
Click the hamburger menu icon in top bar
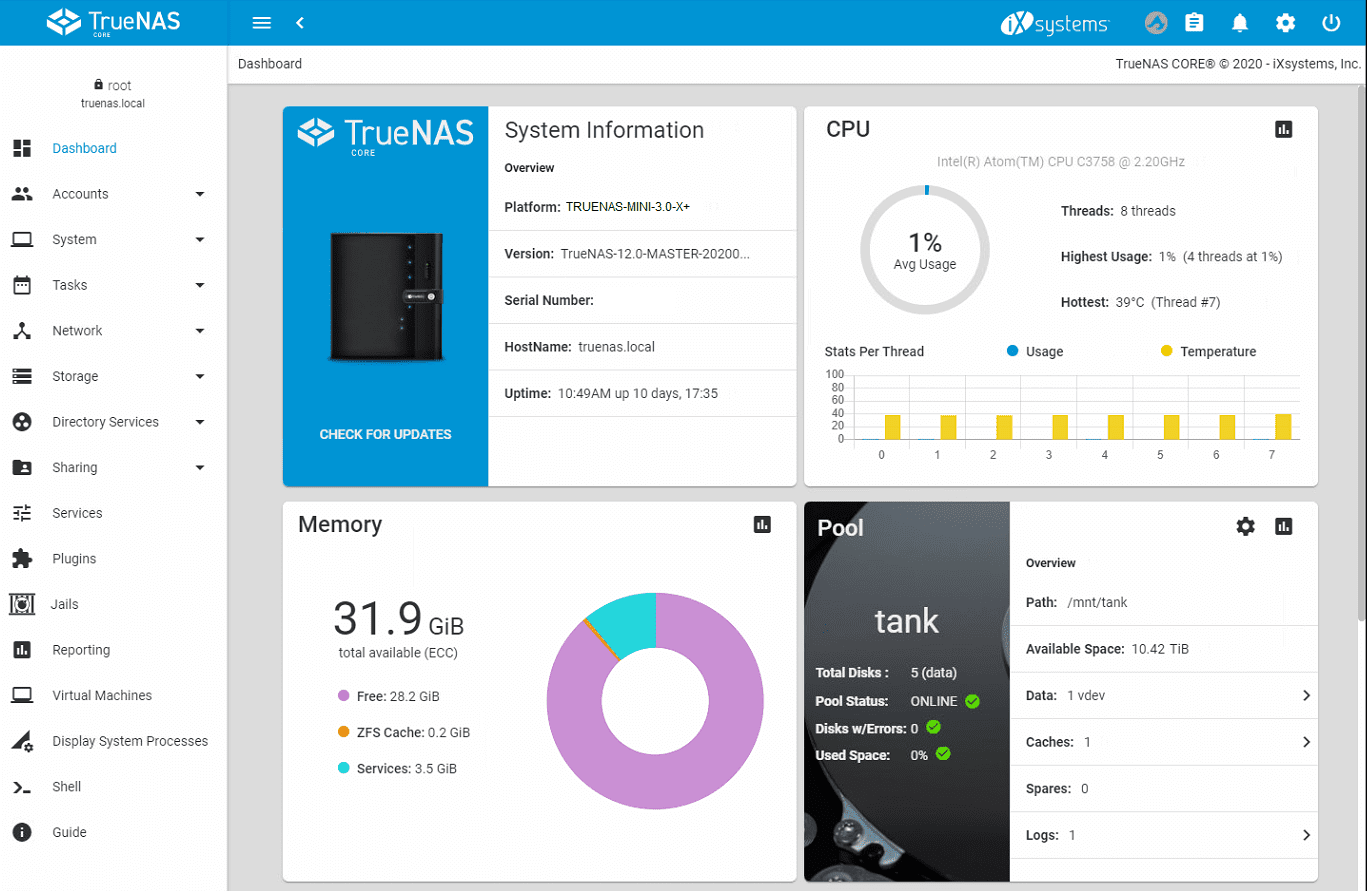click(x=261, y=23)
